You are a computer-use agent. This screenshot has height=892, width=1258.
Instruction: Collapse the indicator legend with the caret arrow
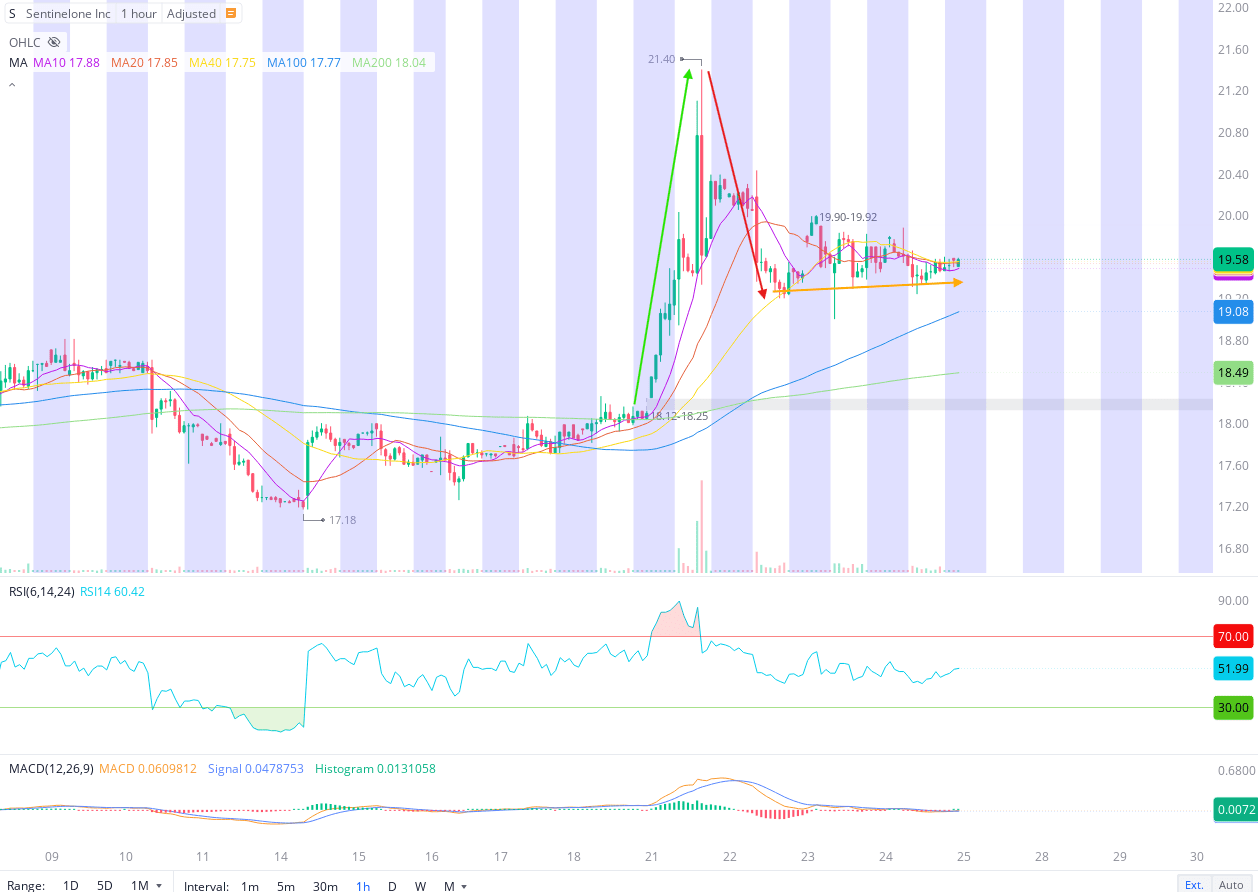click(11, 84)
